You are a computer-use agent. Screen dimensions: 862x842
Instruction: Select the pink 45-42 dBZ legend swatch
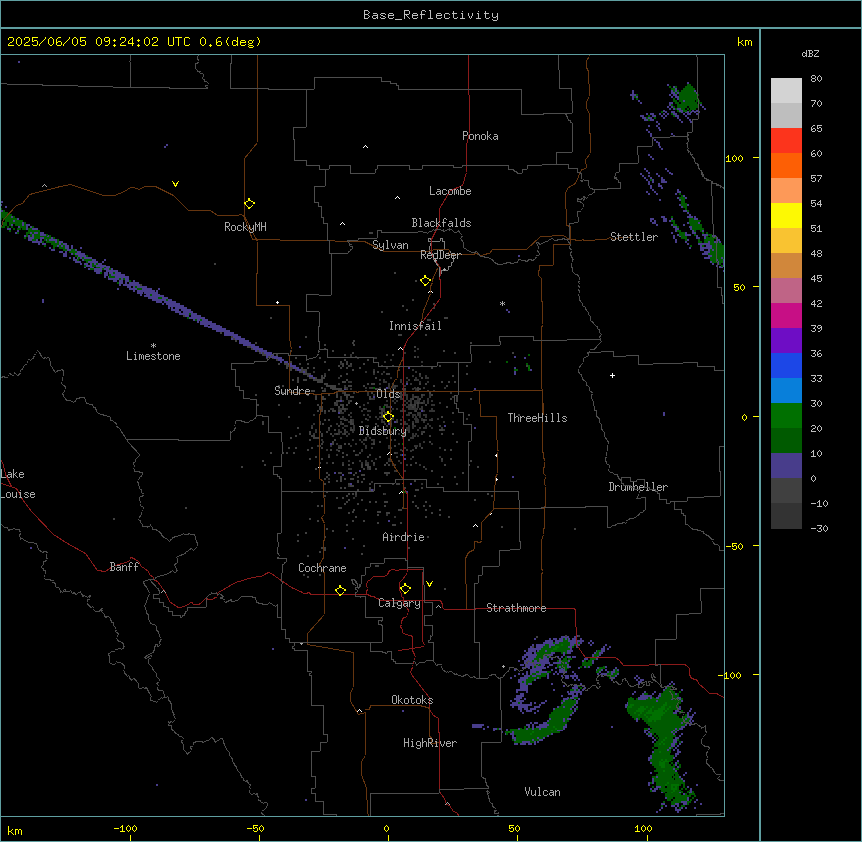[786, 290]
